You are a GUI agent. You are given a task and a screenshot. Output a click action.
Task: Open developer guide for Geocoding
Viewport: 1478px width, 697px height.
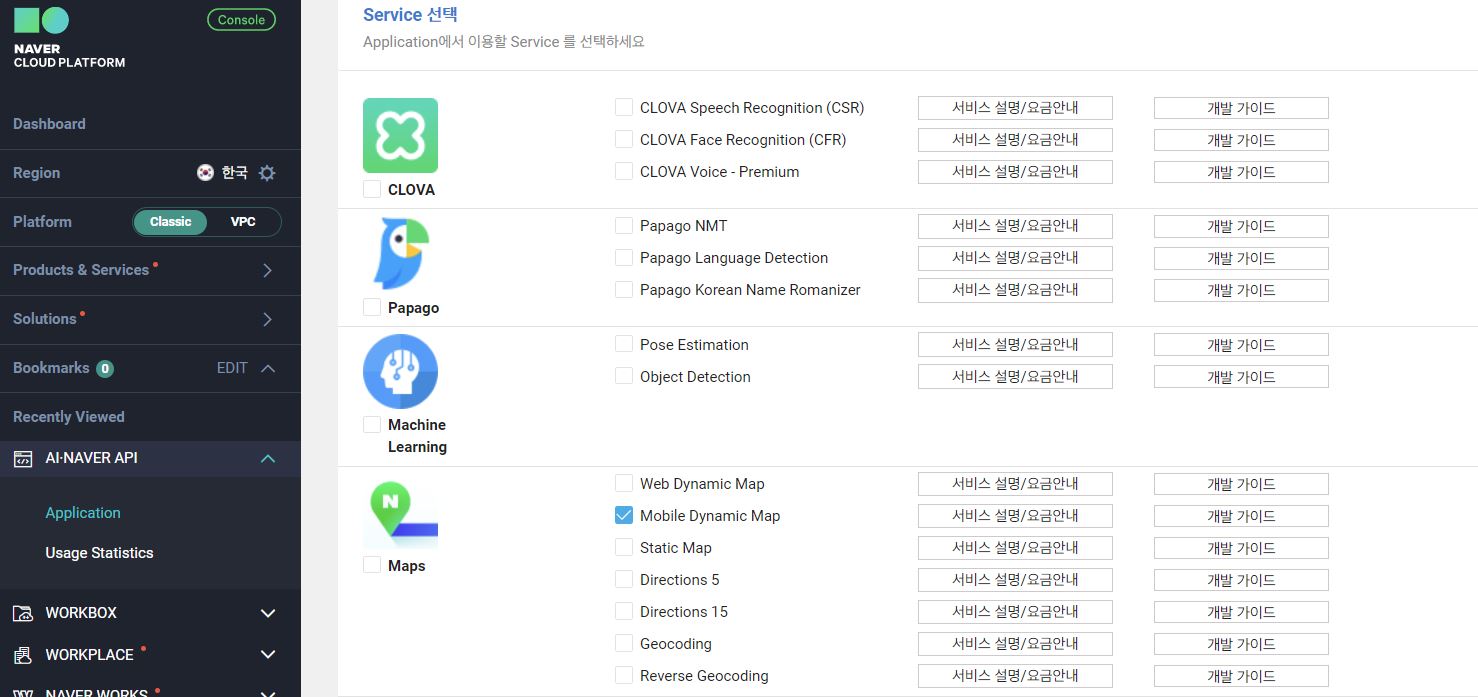[1241, 644]
